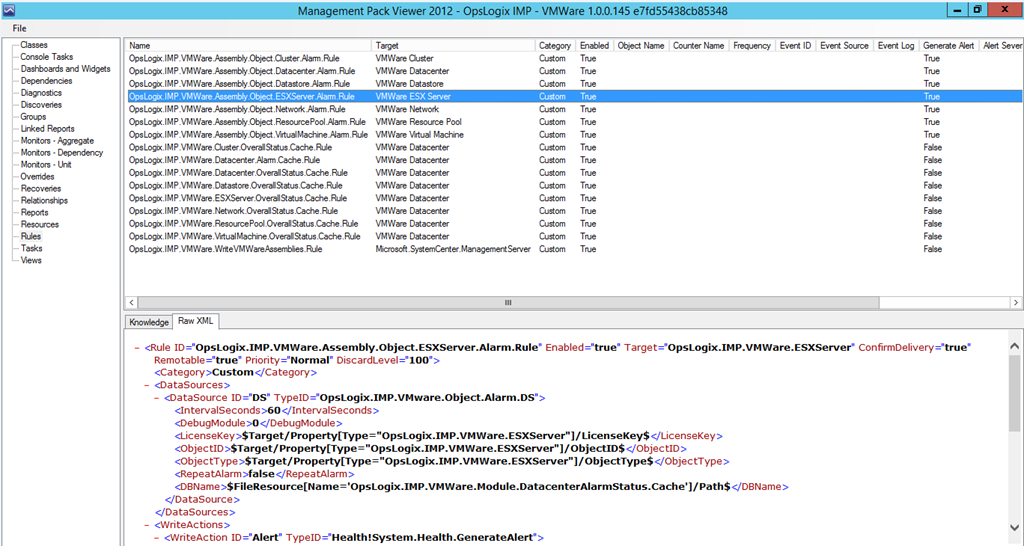Open the File menu
This screenshot has height=546, width=1024.
pyautogui.click(x=19, y=28)
